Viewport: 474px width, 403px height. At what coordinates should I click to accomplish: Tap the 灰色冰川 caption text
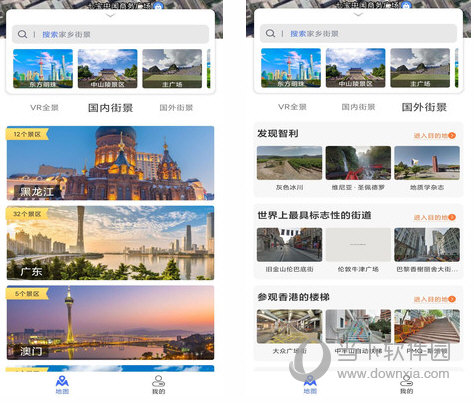(289, 187)
